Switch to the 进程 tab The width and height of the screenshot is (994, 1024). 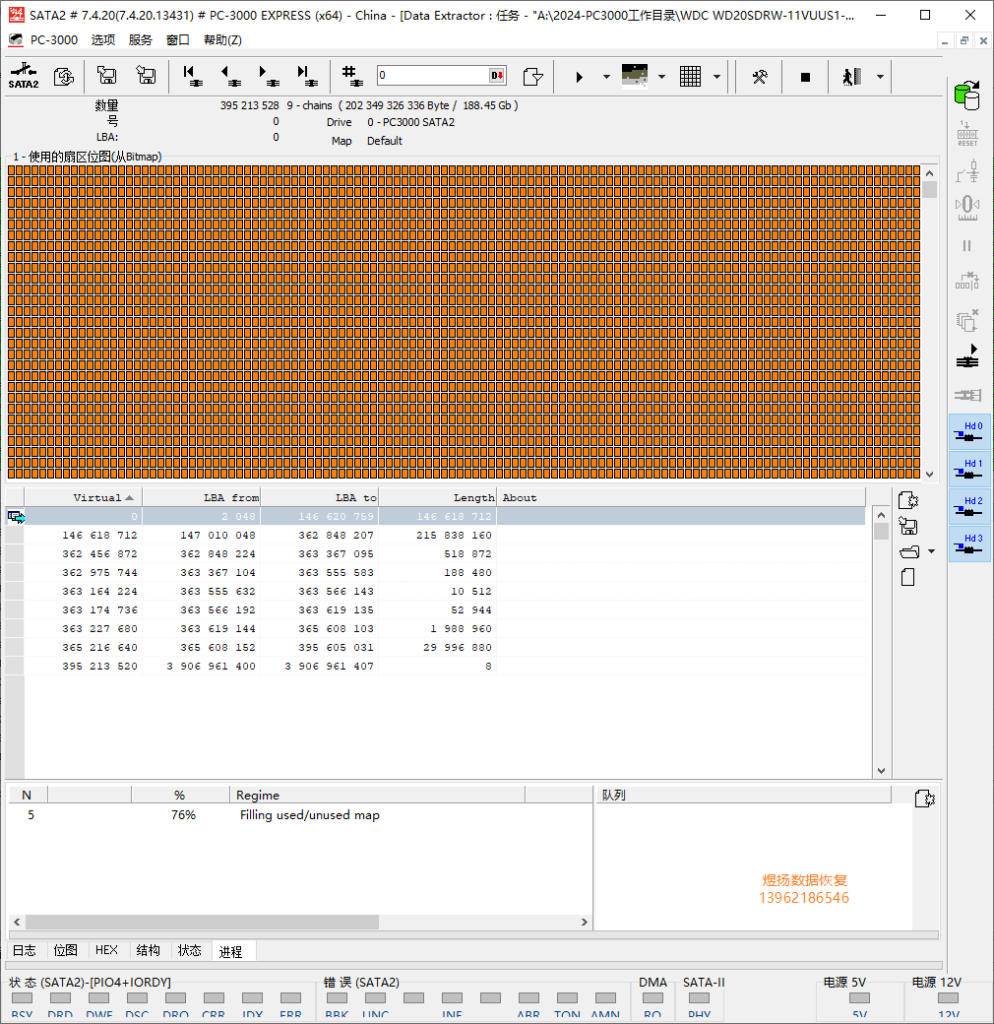point(231,952)
